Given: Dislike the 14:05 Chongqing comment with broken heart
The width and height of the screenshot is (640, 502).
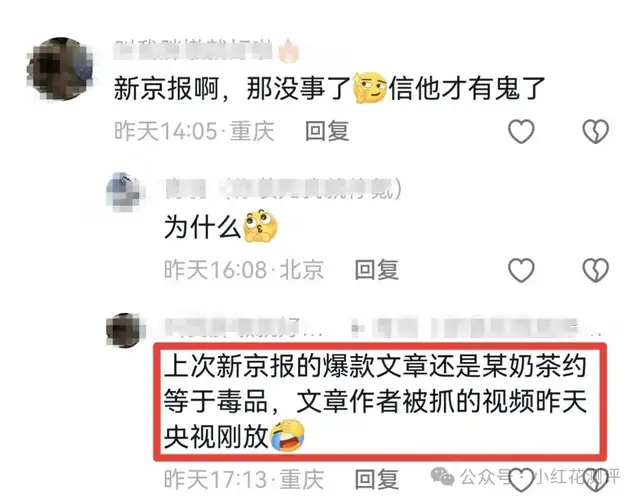Looking at the screenshot, I should (596, 131).
